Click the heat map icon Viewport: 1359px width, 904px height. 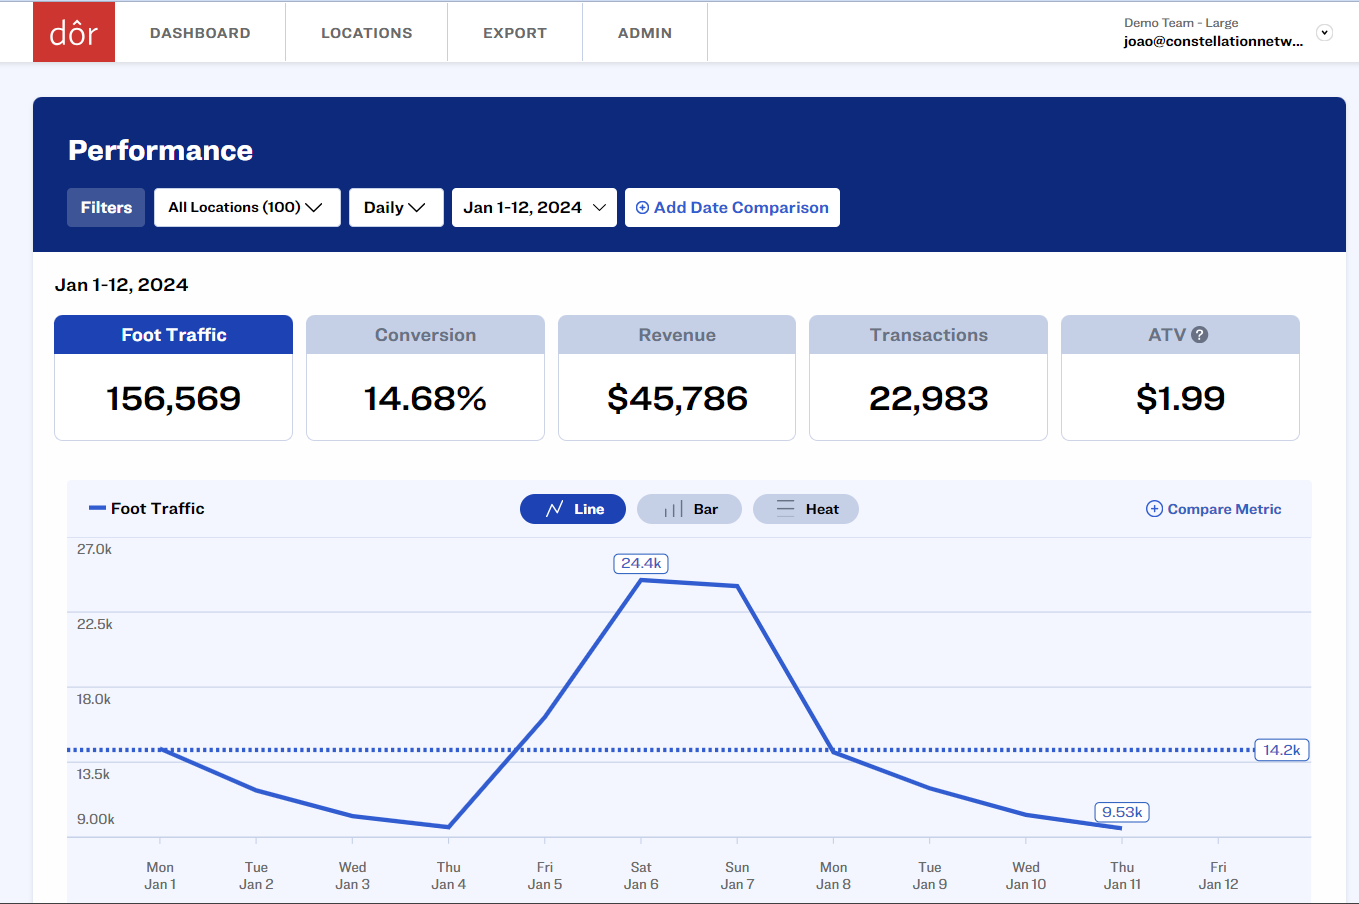786,508
